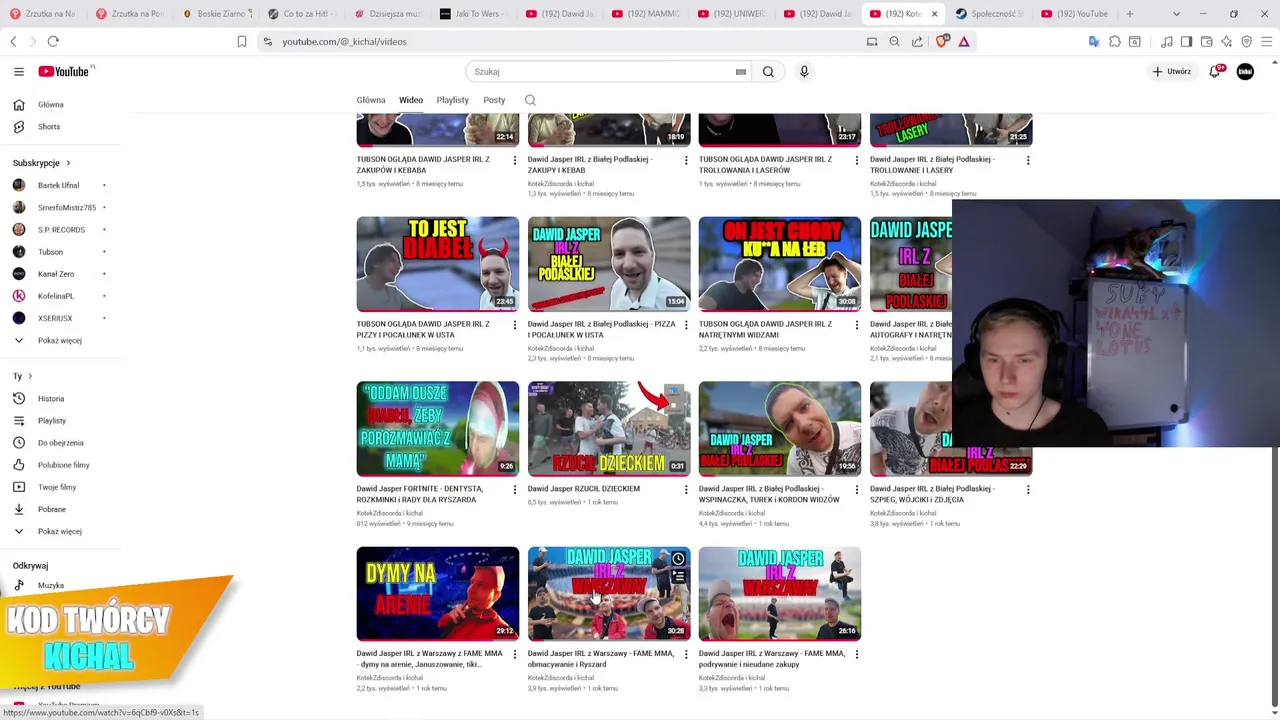Click the zoom magnifier in the address bar
The width and height of the screenshot is (1280, 720).
tap(894, 41)
